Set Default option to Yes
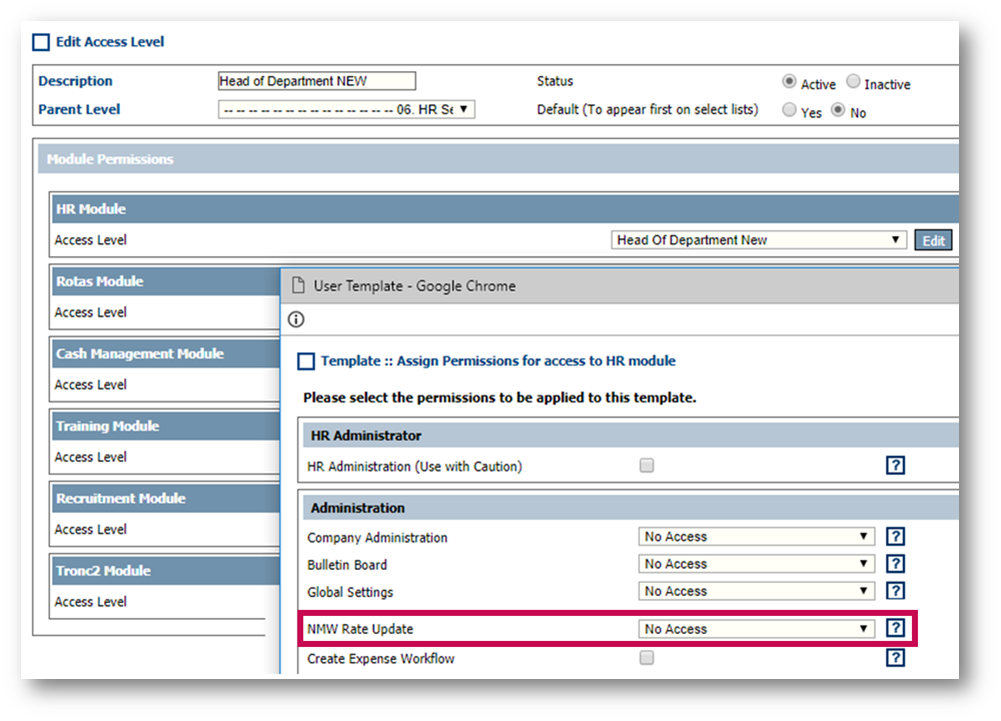 point(790,110)
